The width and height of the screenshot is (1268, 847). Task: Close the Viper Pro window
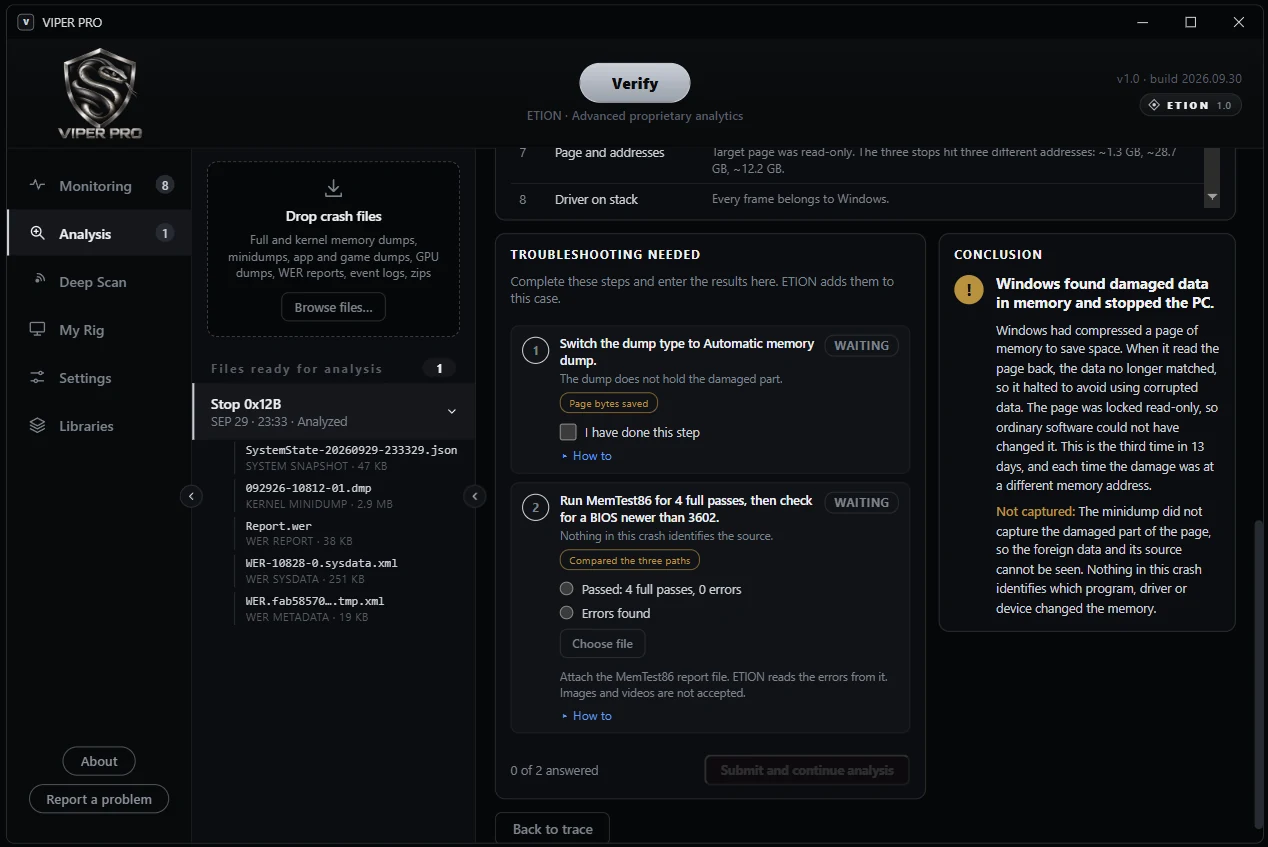[1238, 22]
